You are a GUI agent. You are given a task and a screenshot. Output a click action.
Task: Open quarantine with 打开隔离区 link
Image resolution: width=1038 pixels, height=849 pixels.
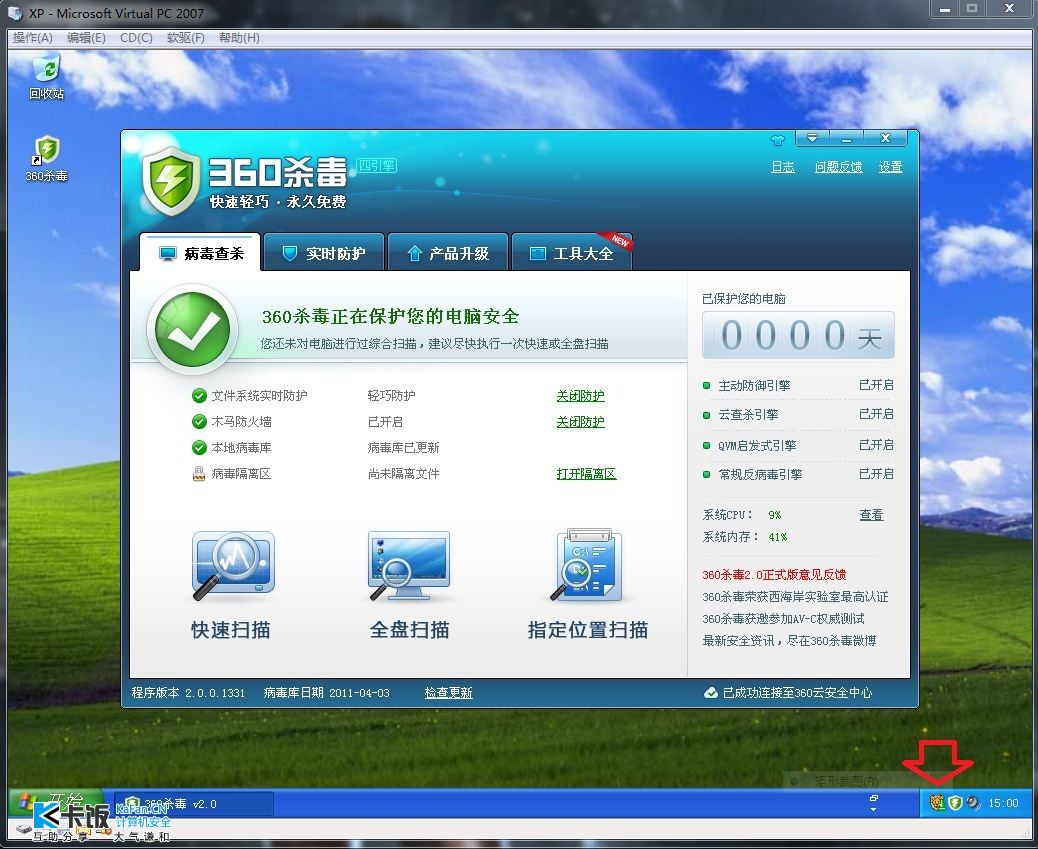(586, 474)
